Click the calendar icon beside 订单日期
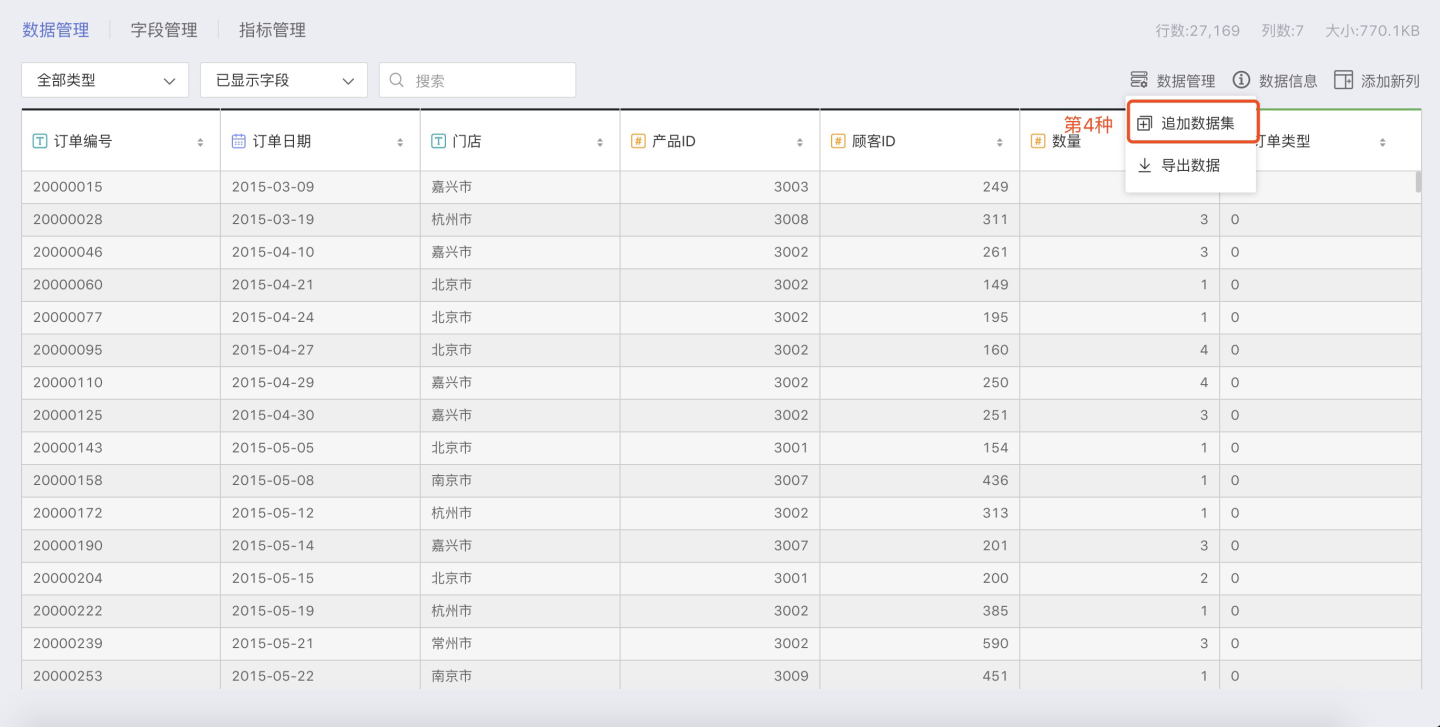This screenshot has width=1440, height=727. 239,142
